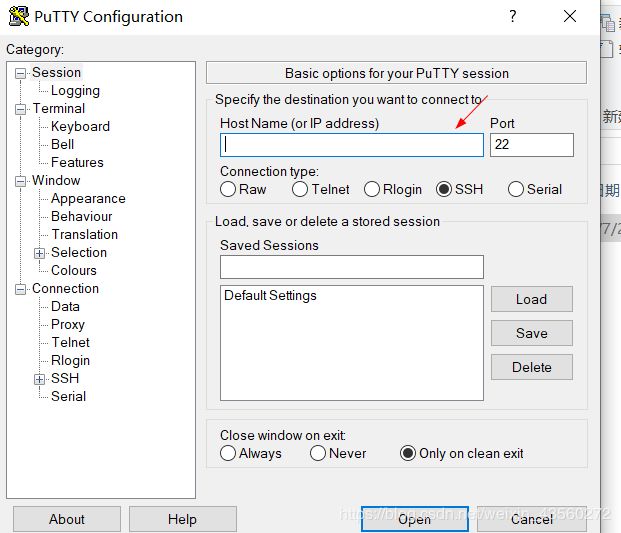Open the Telnet category in tree
The image size is (621, 533).
(x=70, y=343)
